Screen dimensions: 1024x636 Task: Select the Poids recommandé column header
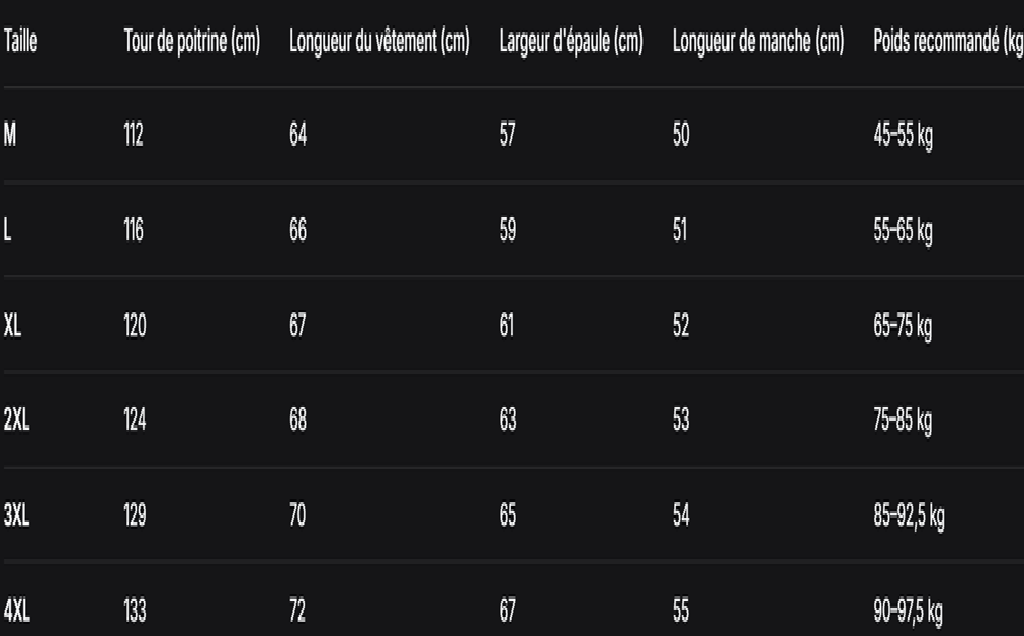click(x=948, y=42)
